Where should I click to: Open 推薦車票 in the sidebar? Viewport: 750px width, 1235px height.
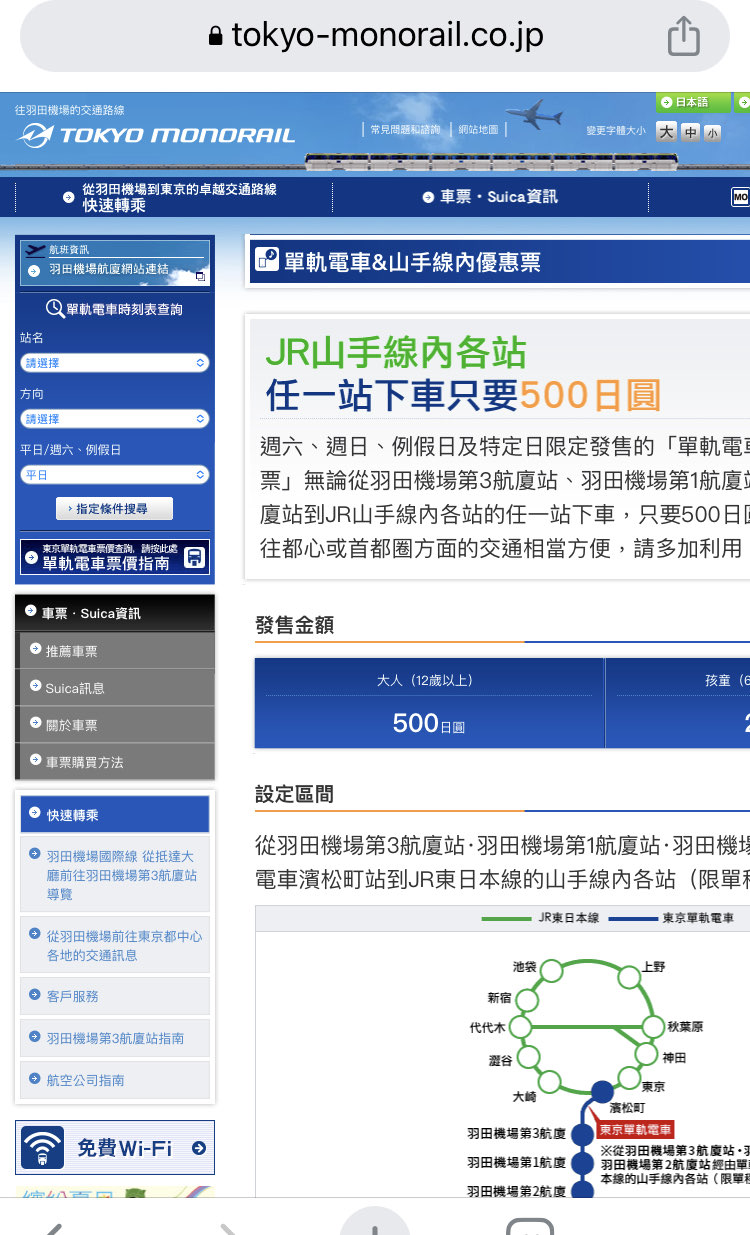116,651
